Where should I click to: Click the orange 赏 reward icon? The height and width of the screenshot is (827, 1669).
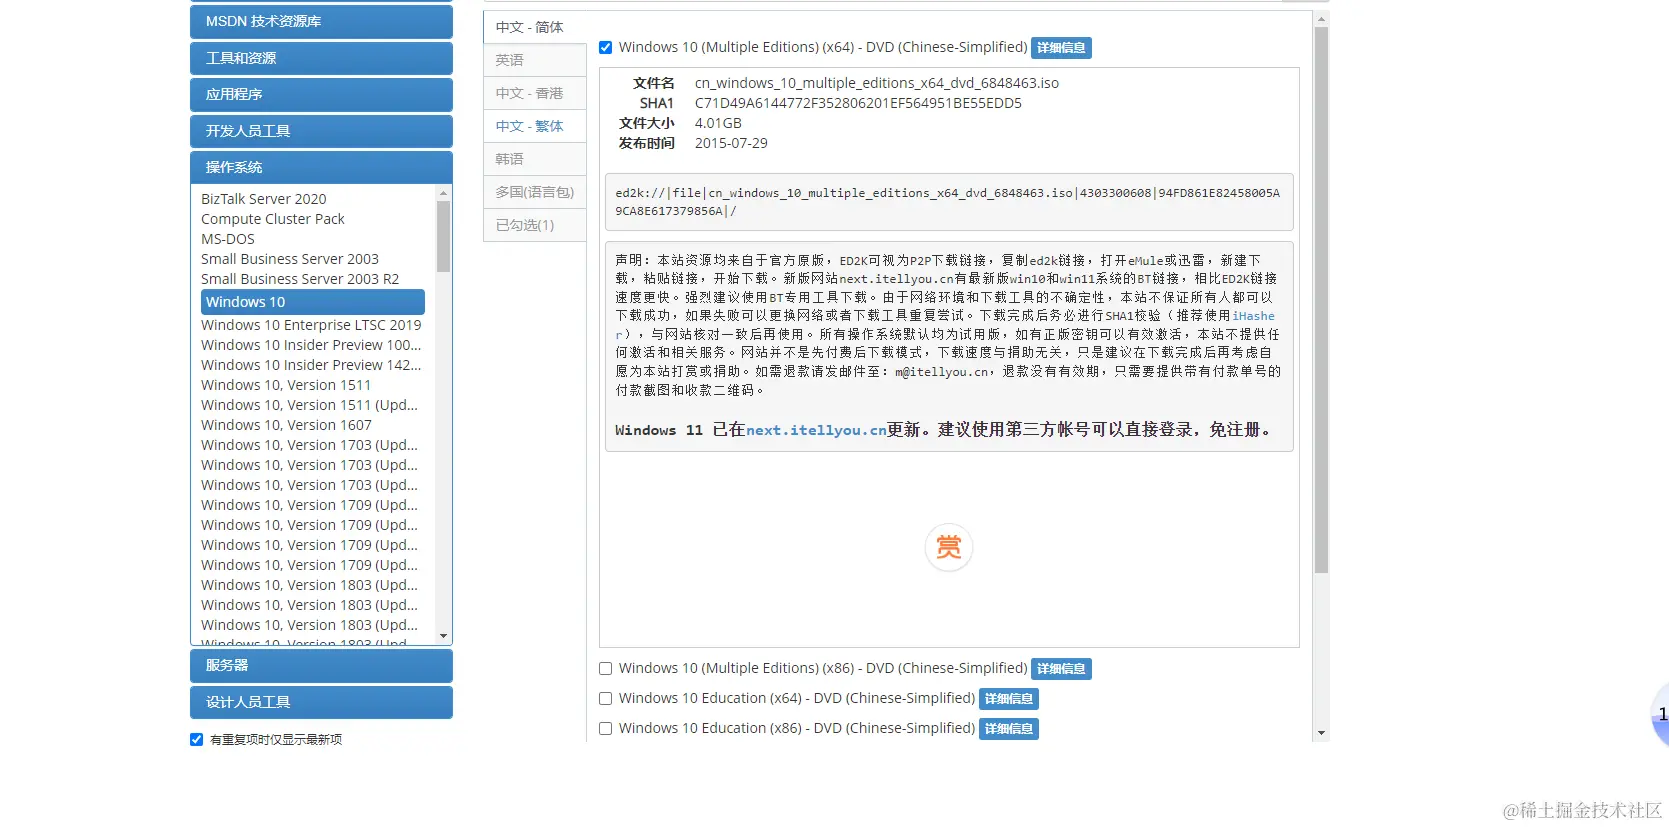pyautogui.click(x=948, y=547)
